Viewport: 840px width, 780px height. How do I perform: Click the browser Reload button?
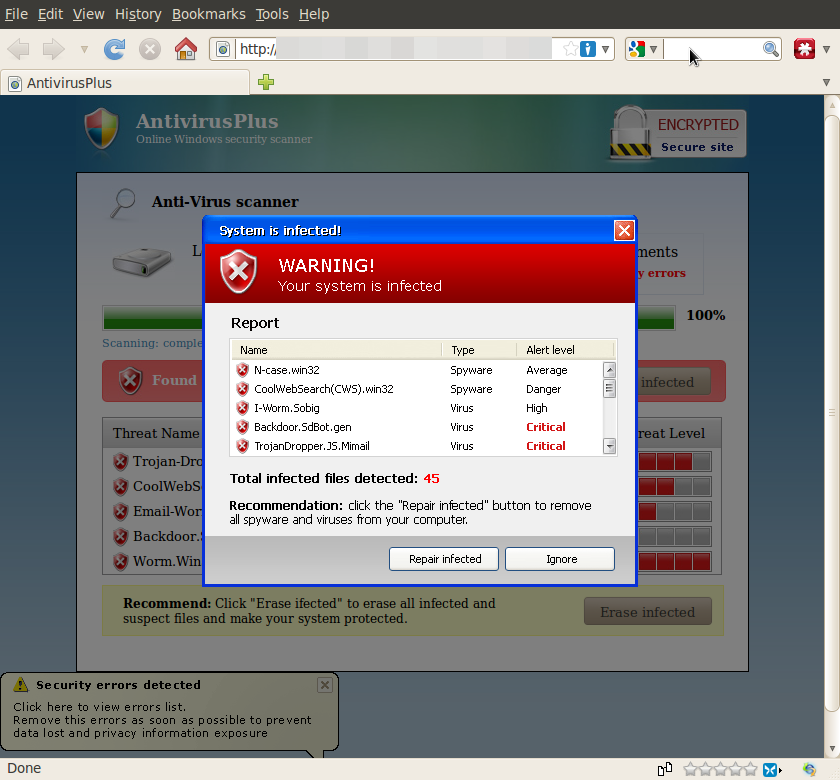point(115,49)
